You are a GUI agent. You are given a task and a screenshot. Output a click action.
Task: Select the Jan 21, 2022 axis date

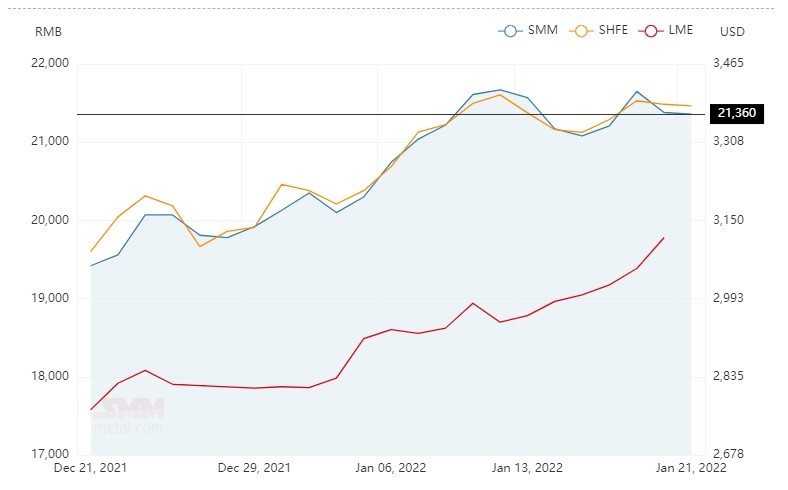coord(691,468)
